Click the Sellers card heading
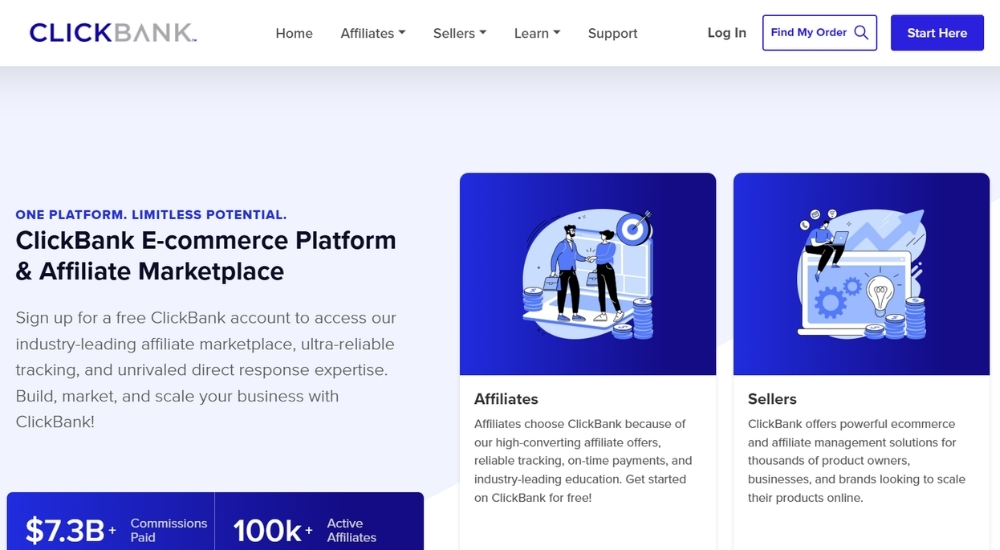The height and width of the screenshot is (550, 1000). click(772, 399)
